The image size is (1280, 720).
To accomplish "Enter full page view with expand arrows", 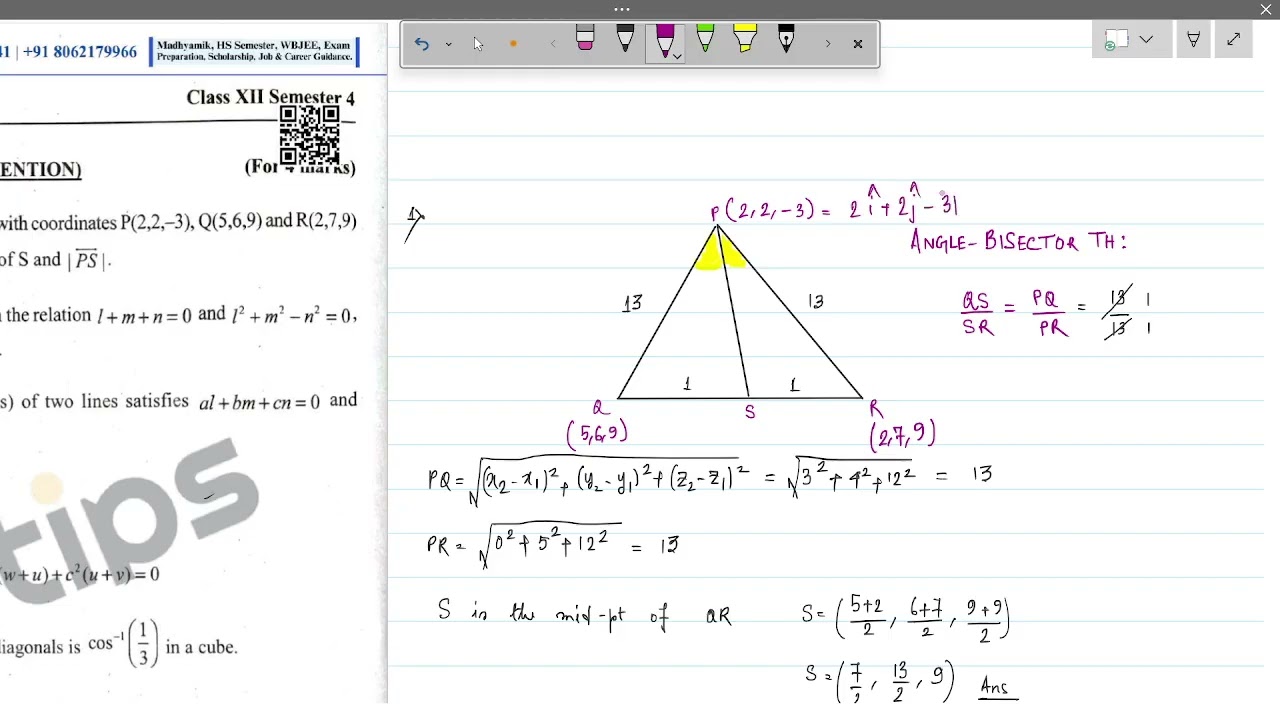I will pyautogui.click(x=1233, y=40).
